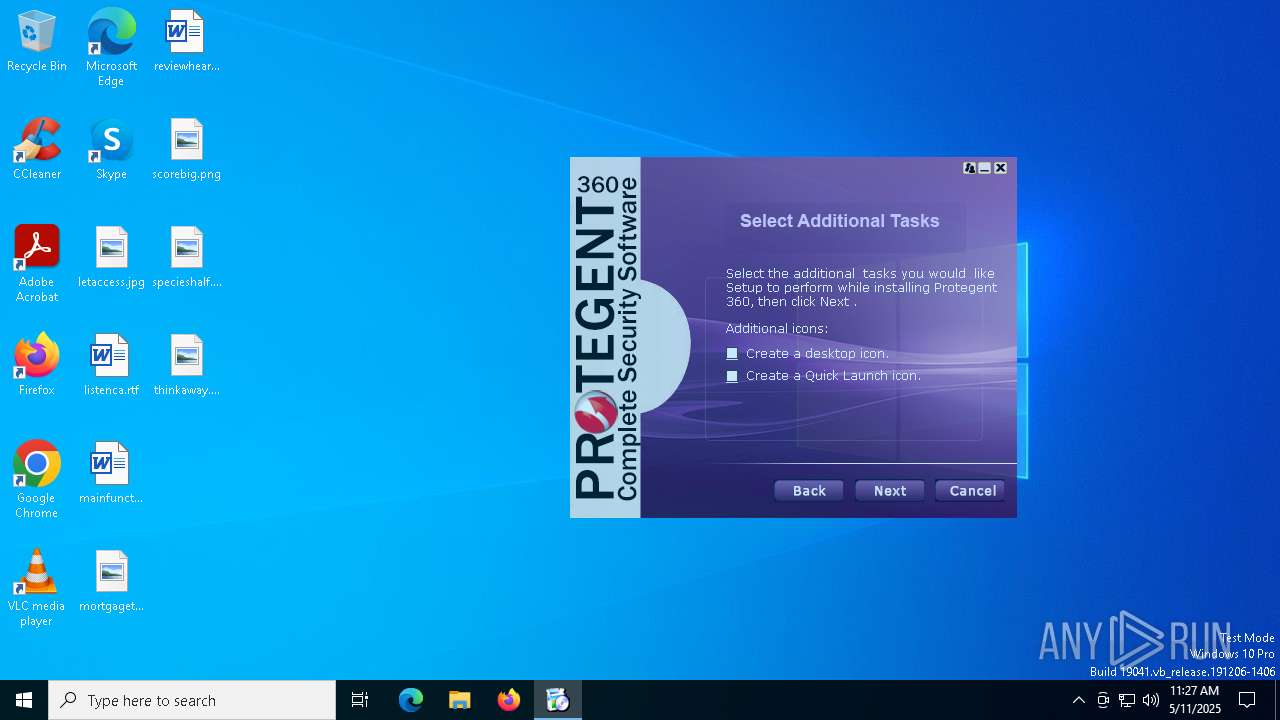Close the Protegent setup window
Screen dimensions: 1280x720
tap(1000, 168)
